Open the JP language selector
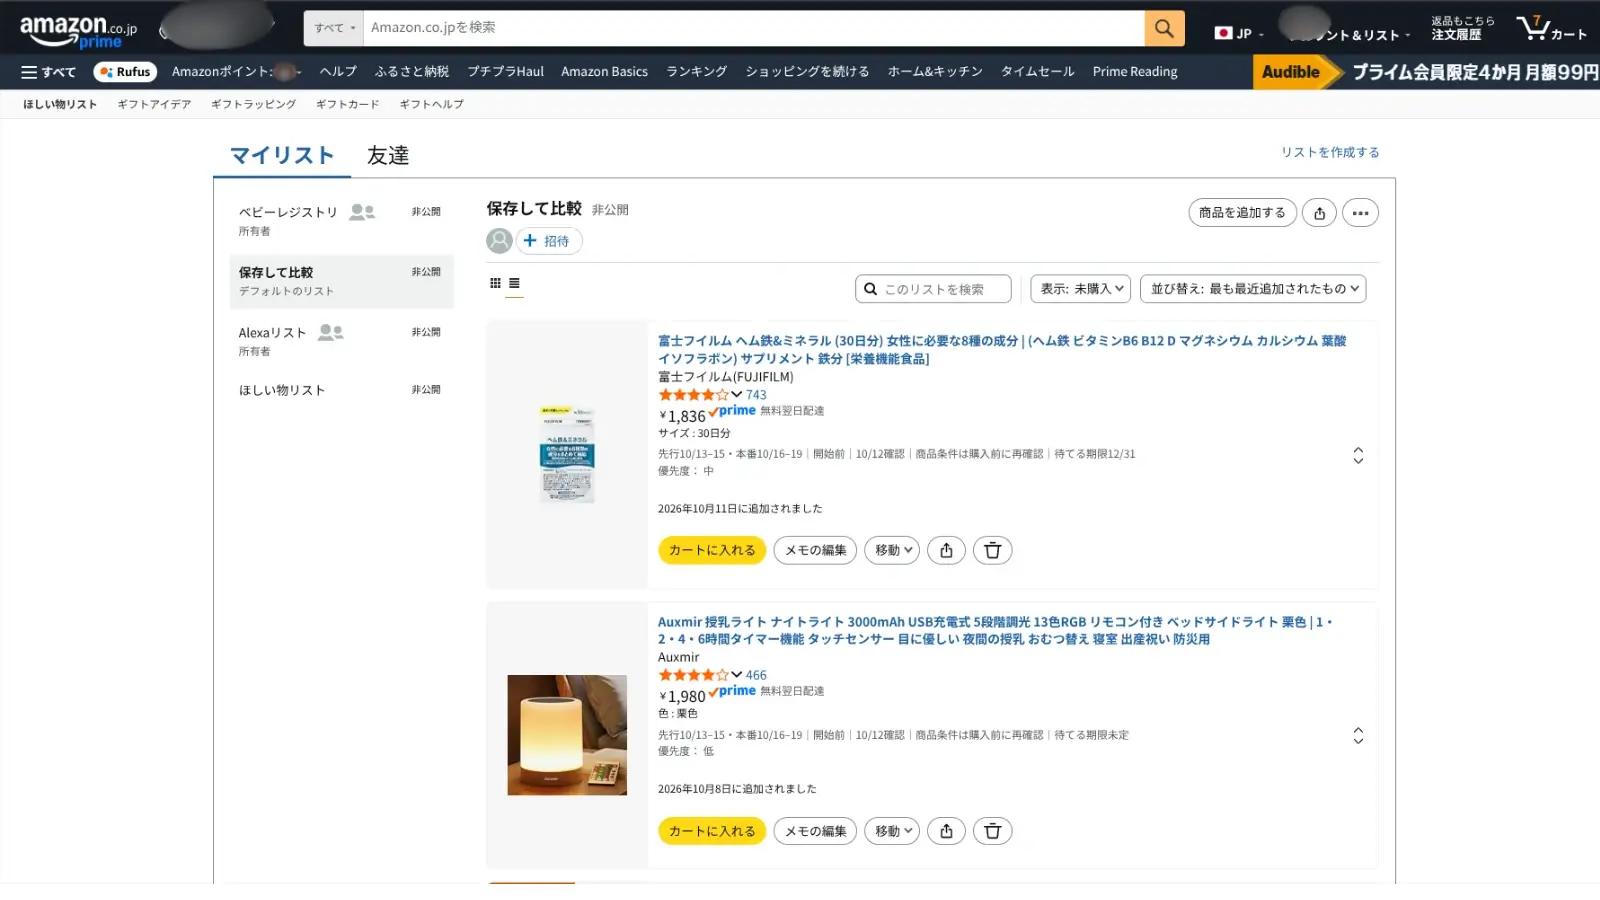Viewport: 1600px width, 900px height. point(1239,33)
